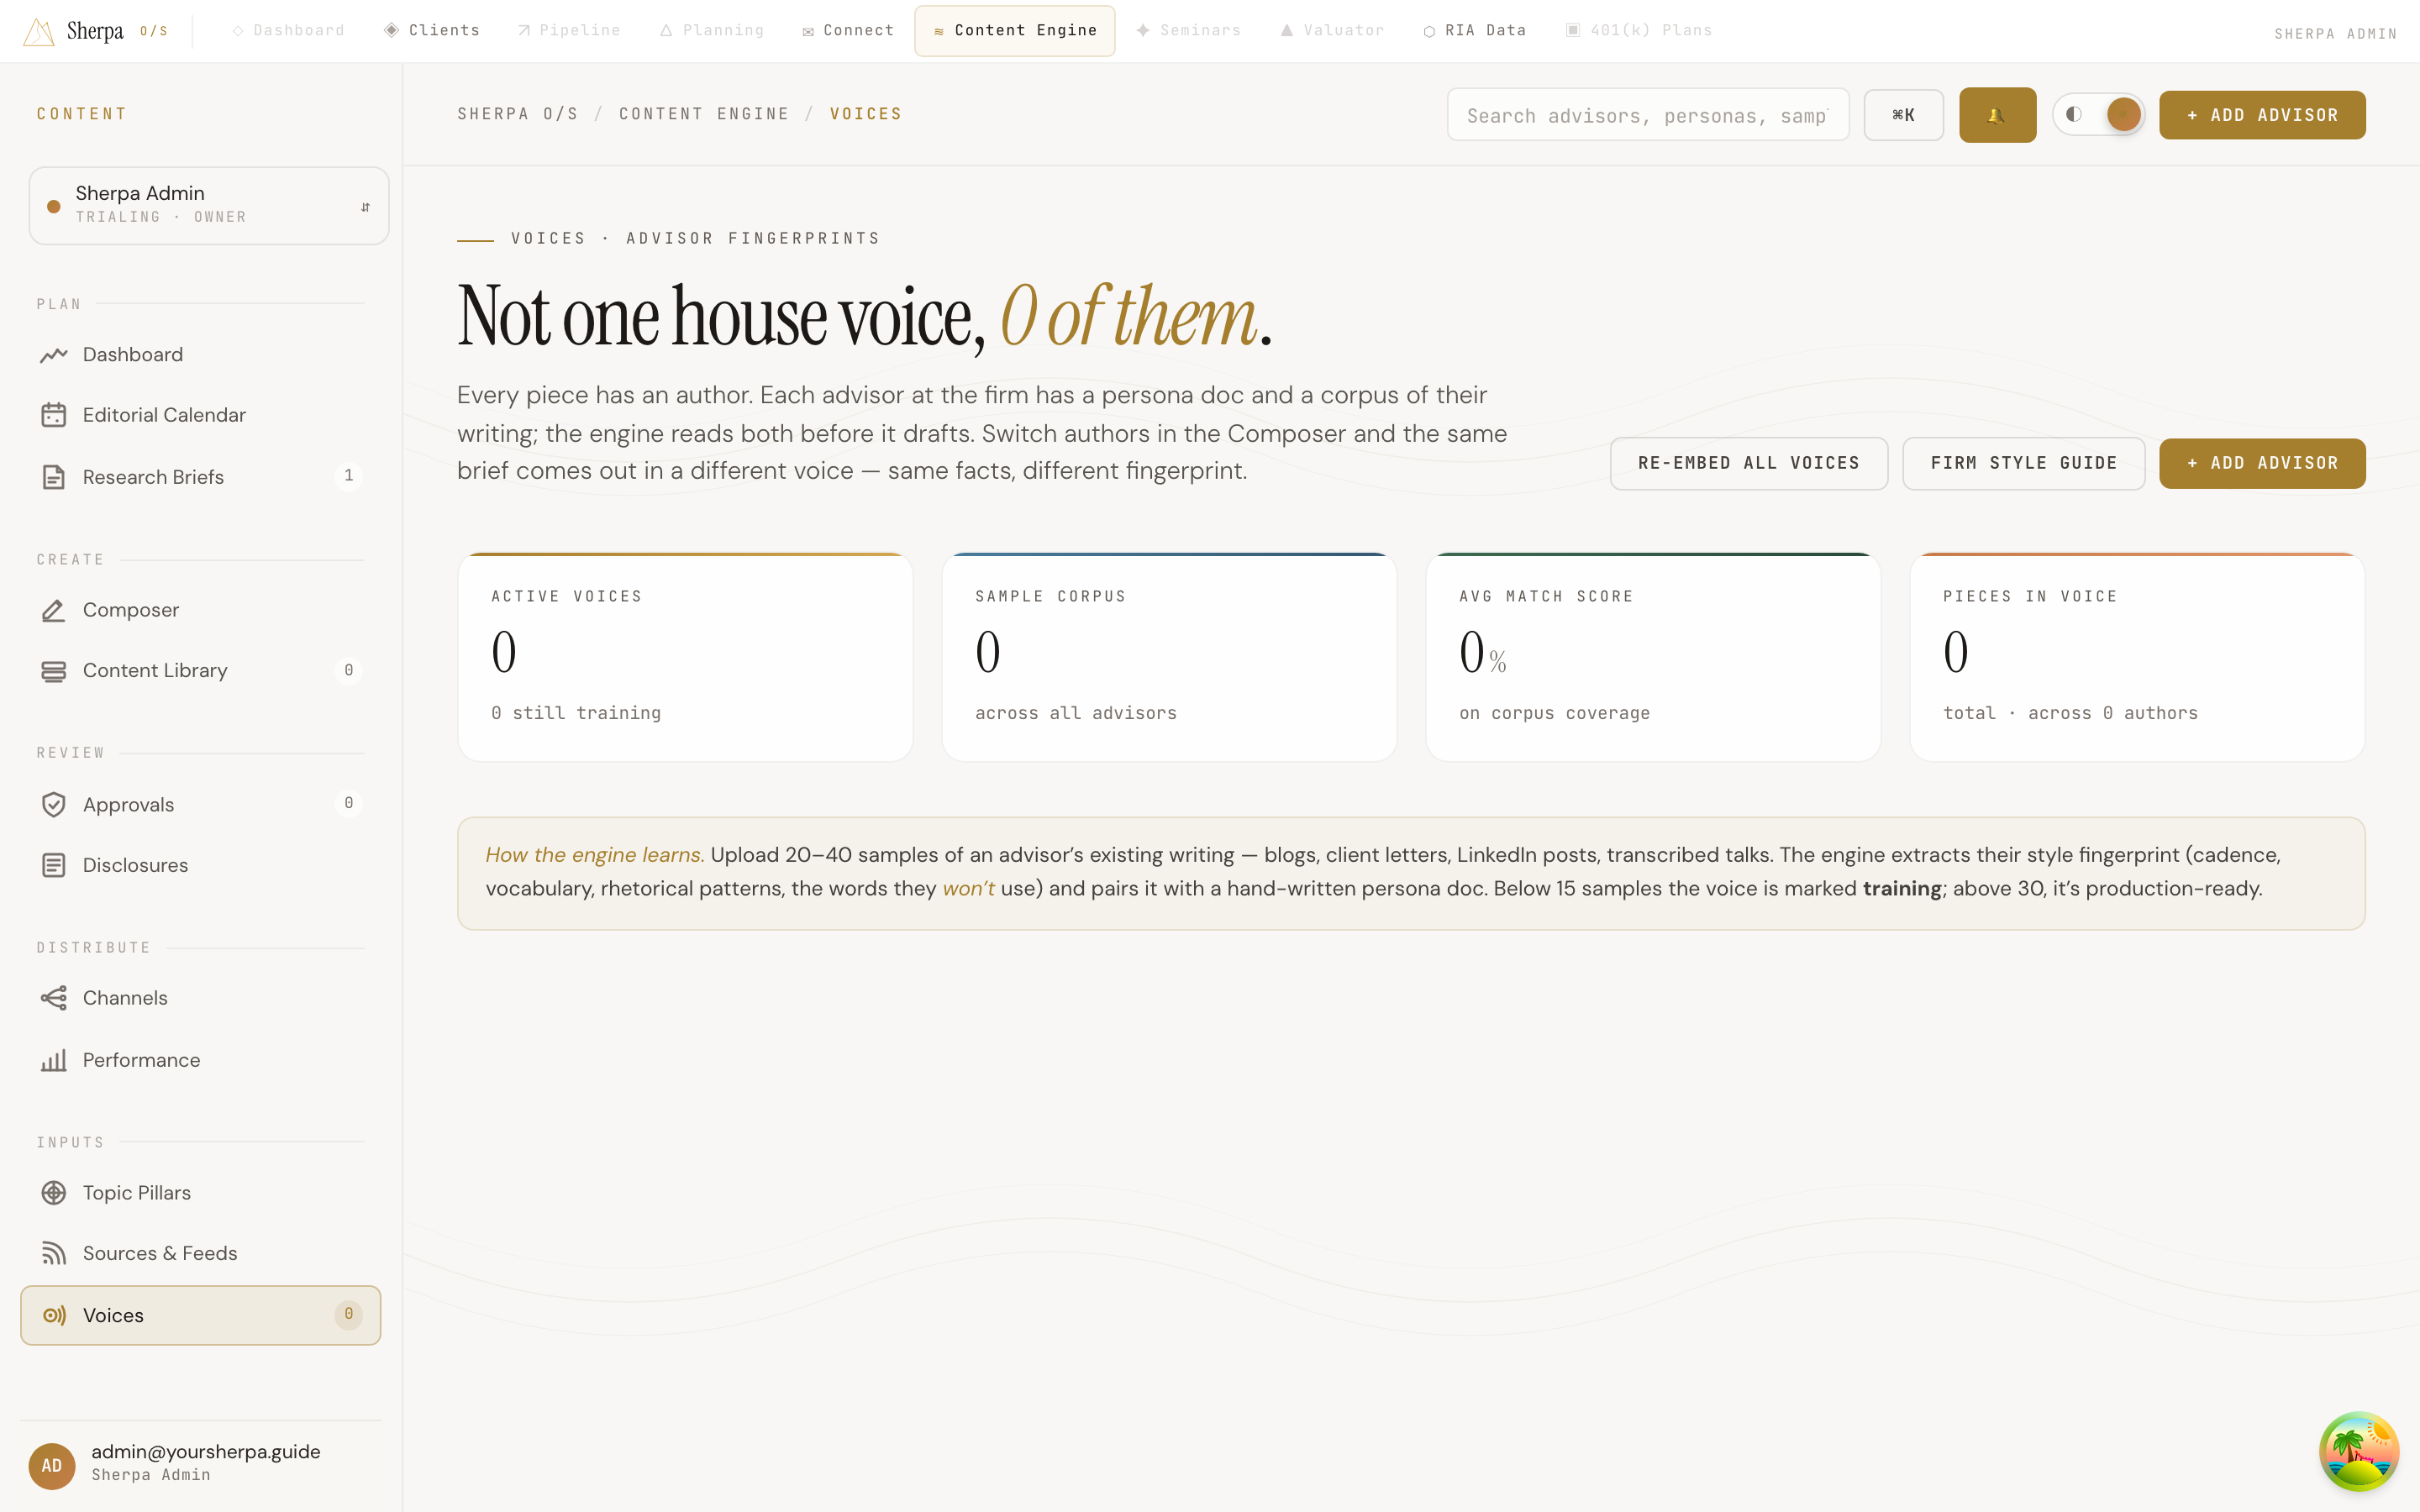
Task: Click the Topic Pillars target icon
Action: (54, 1193)
